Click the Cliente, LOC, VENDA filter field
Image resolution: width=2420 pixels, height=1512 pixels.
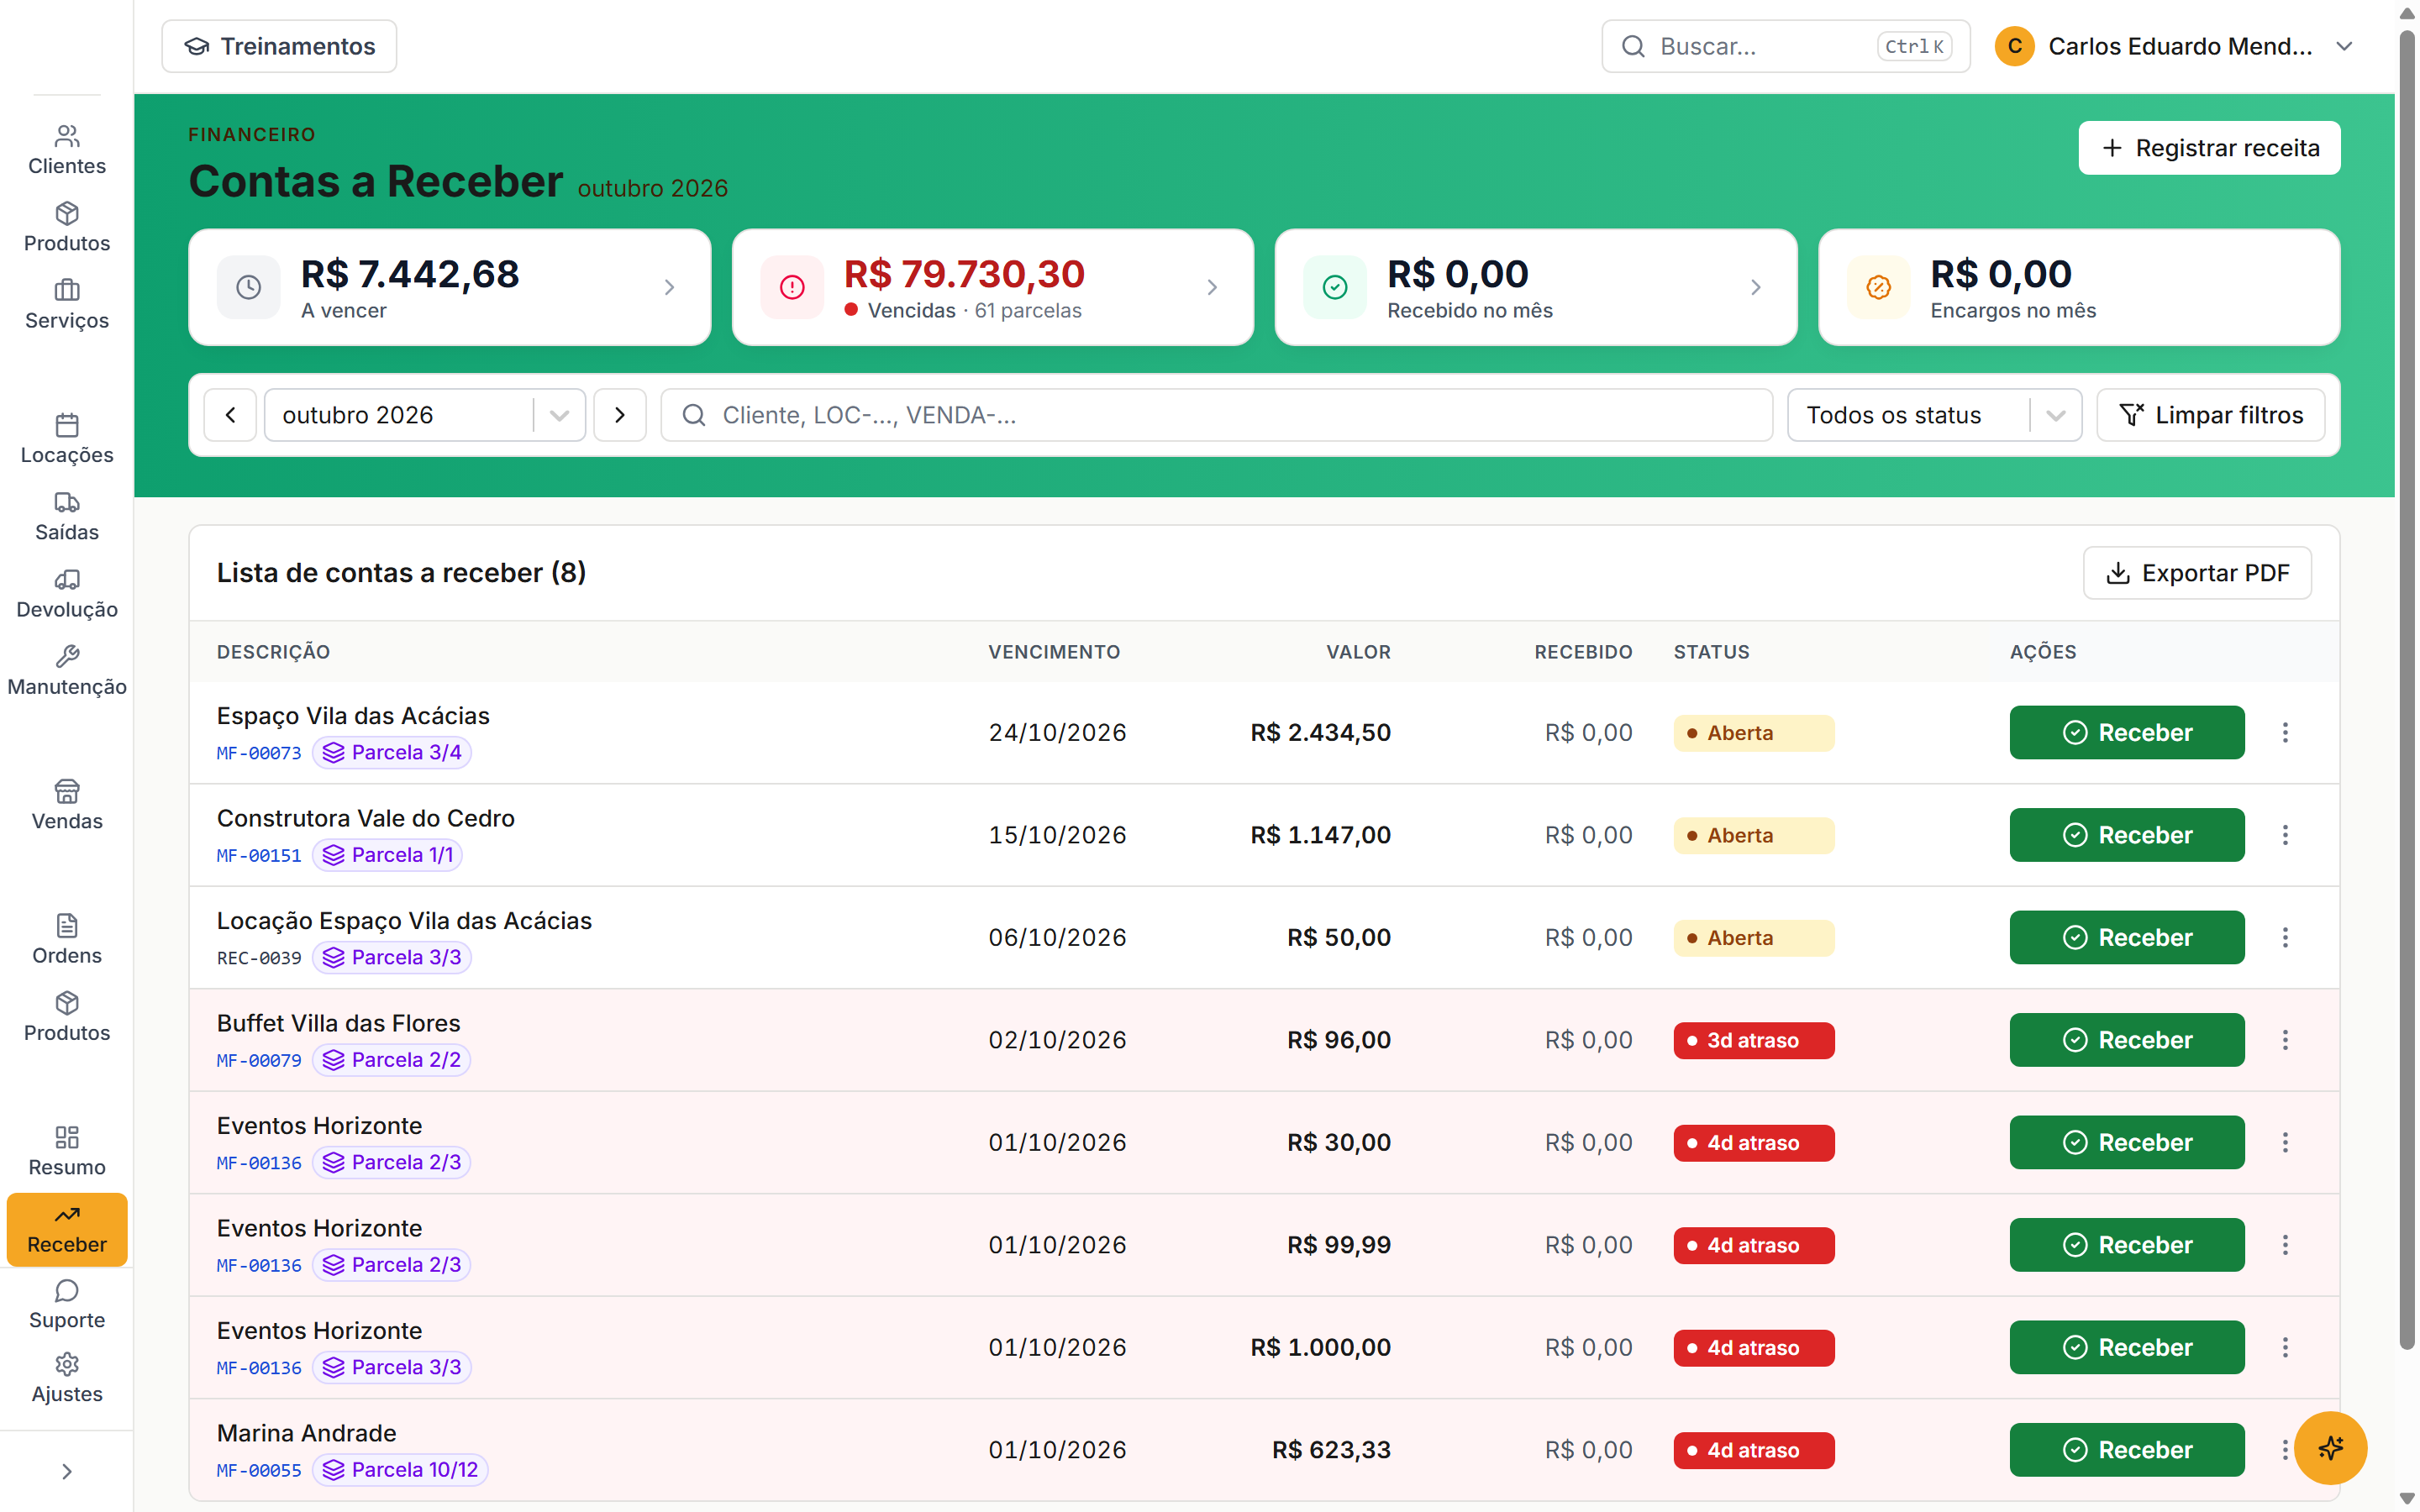coord(1217,415)
